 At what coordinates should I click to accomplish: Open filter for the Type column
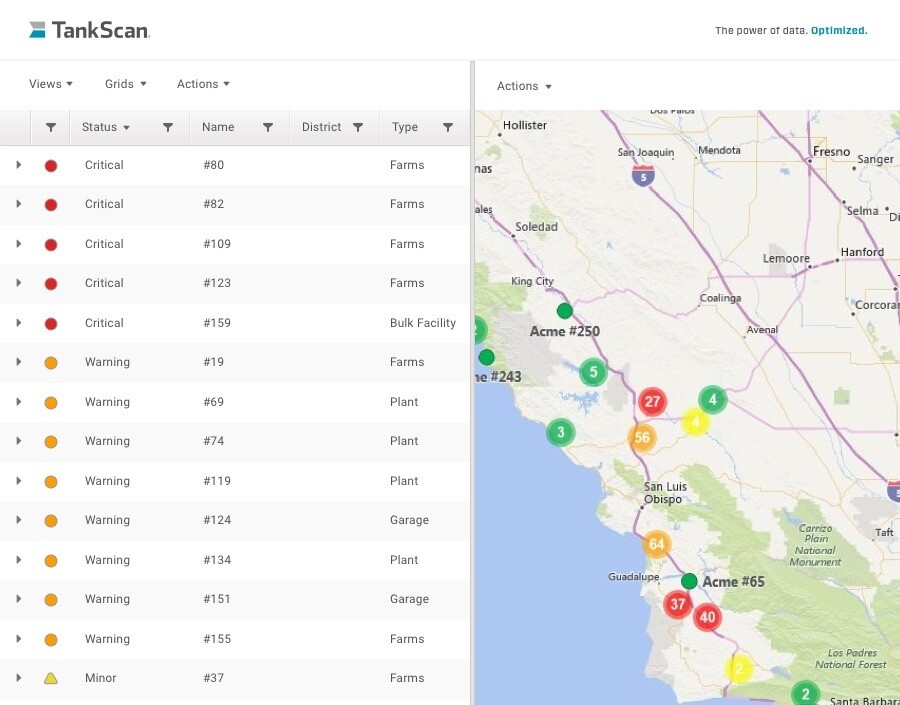(448, 127)
